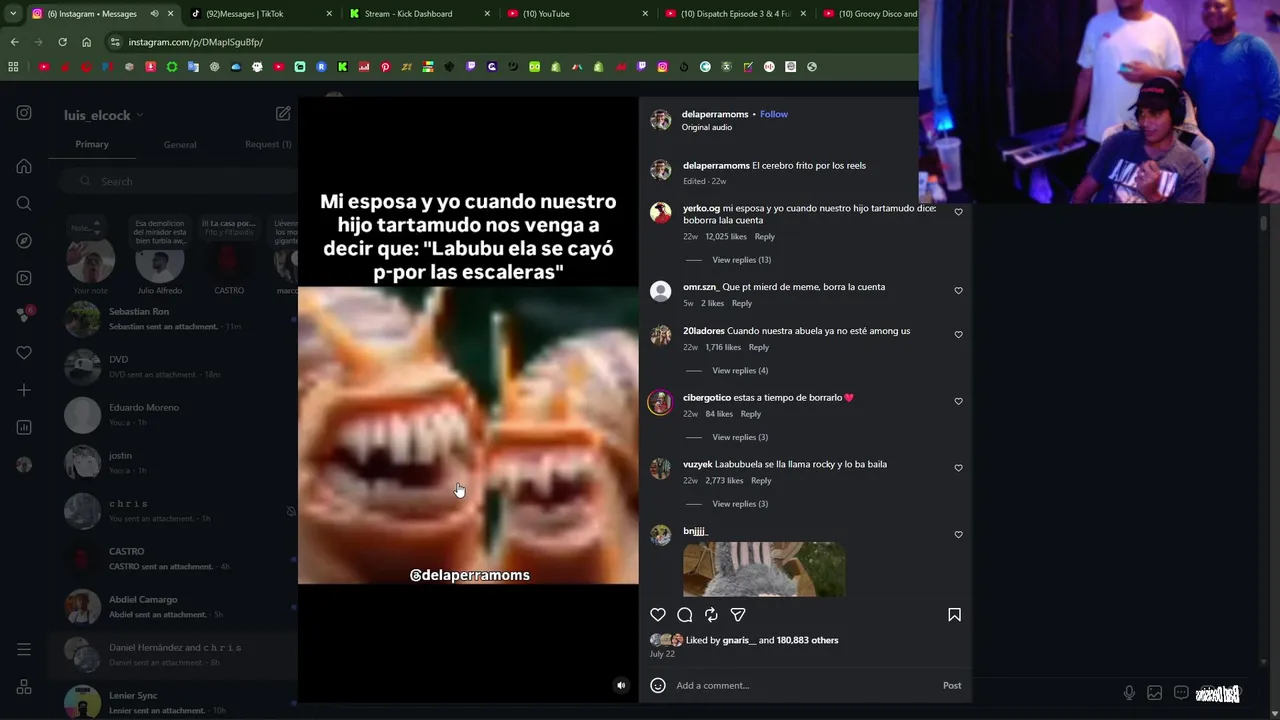Go back with the browser back arrow
The width and height of the screenshot is (1280, 720).
point(14,42)
